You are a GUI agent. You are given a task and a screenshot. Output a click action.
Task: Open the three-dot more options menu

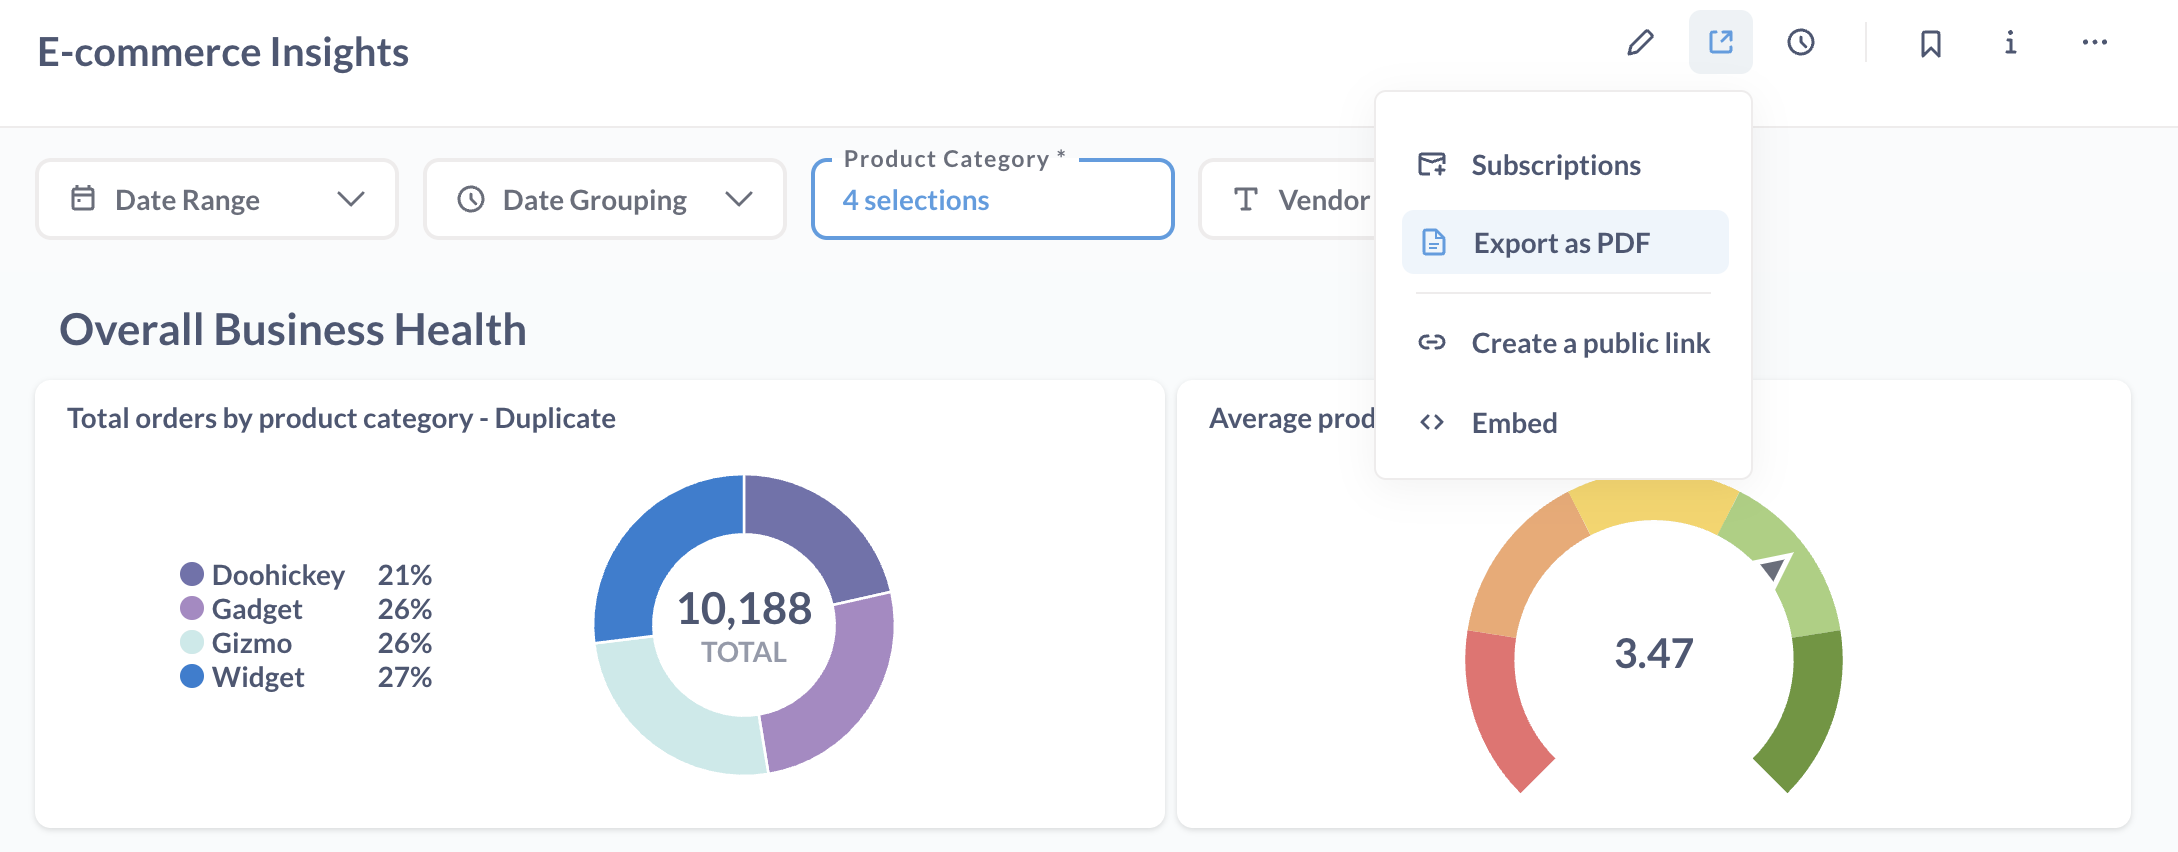2094,43
